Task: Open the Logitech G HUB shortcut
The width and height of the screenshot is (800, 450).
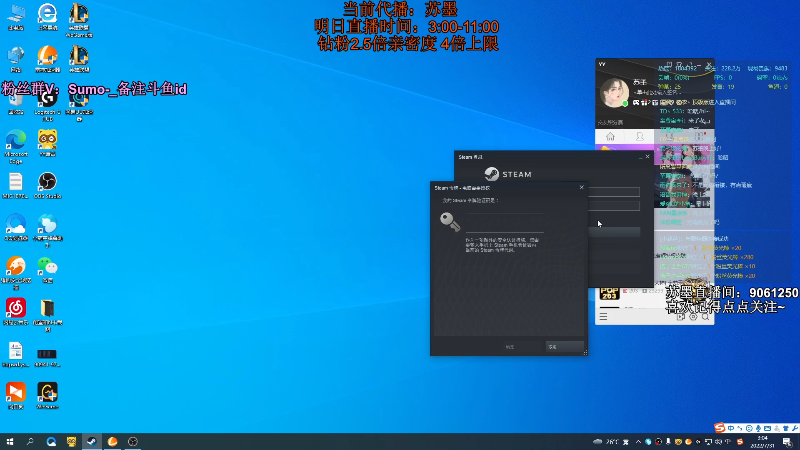Action: pos(47,105)
